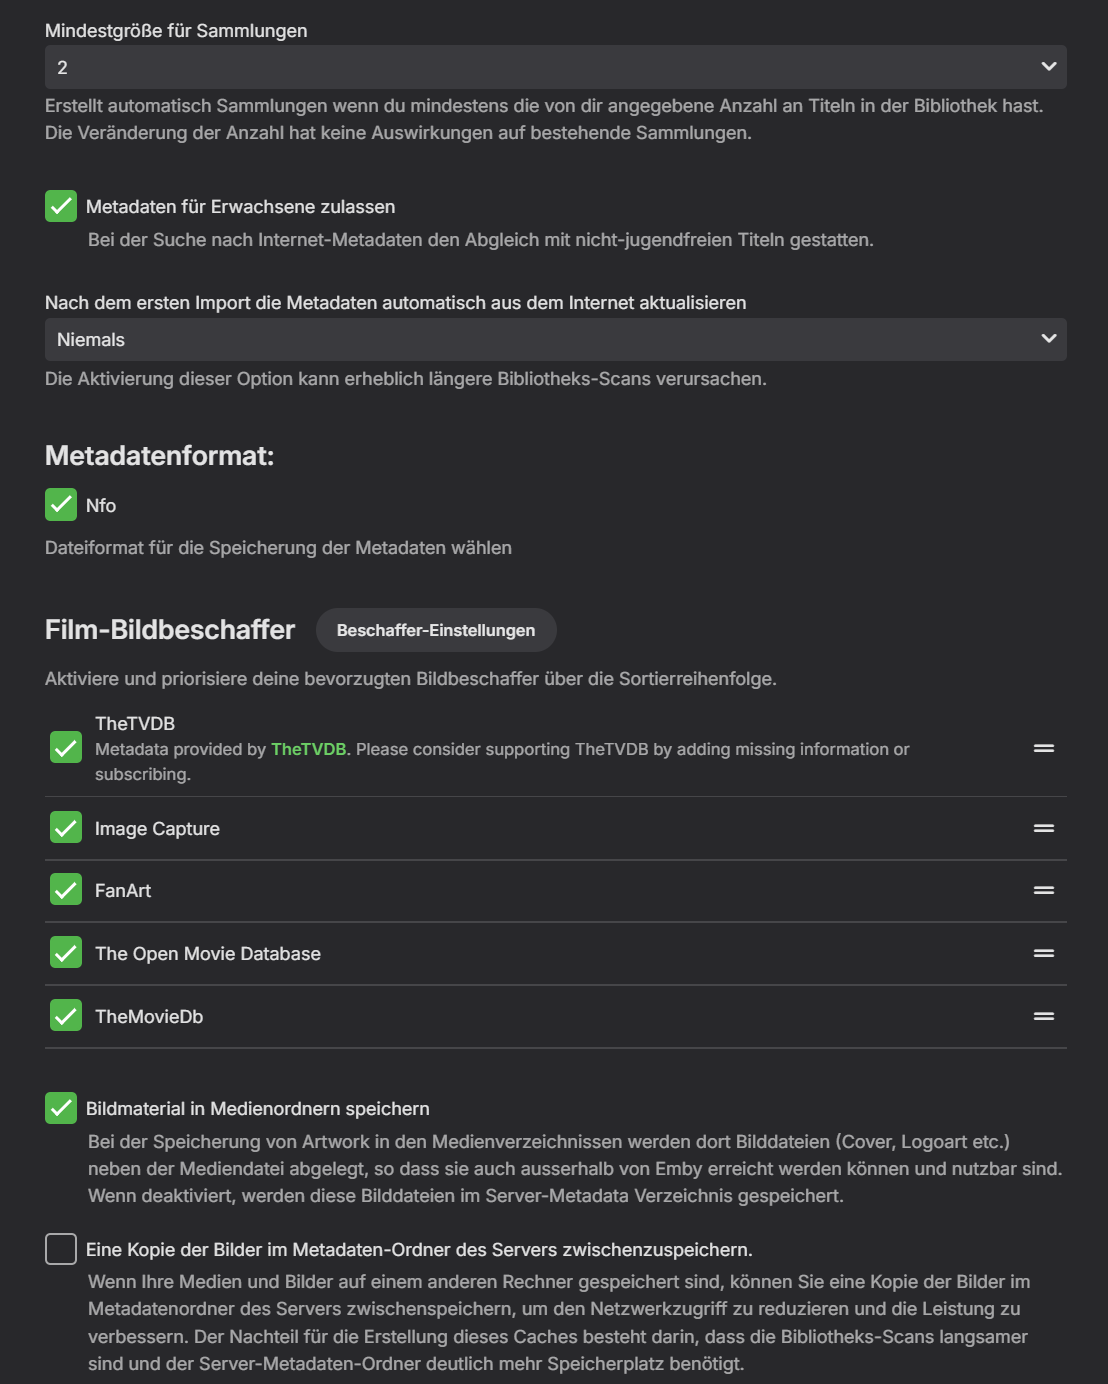Viewport: 1108px width, 1384px height.
Task: Uncheck the FanArt image provider
Action: click(x=66, y=890)
